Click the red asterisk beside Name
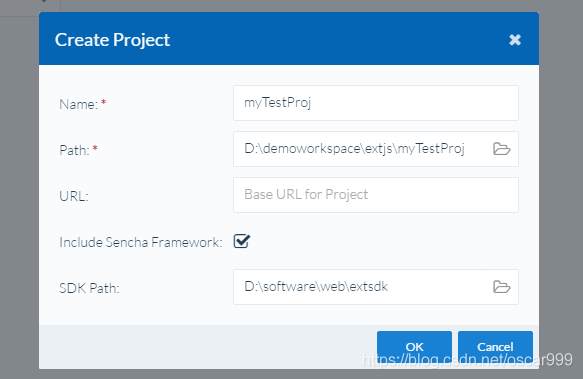This screenshot has width=583, height=379. [x=104, y=103]
